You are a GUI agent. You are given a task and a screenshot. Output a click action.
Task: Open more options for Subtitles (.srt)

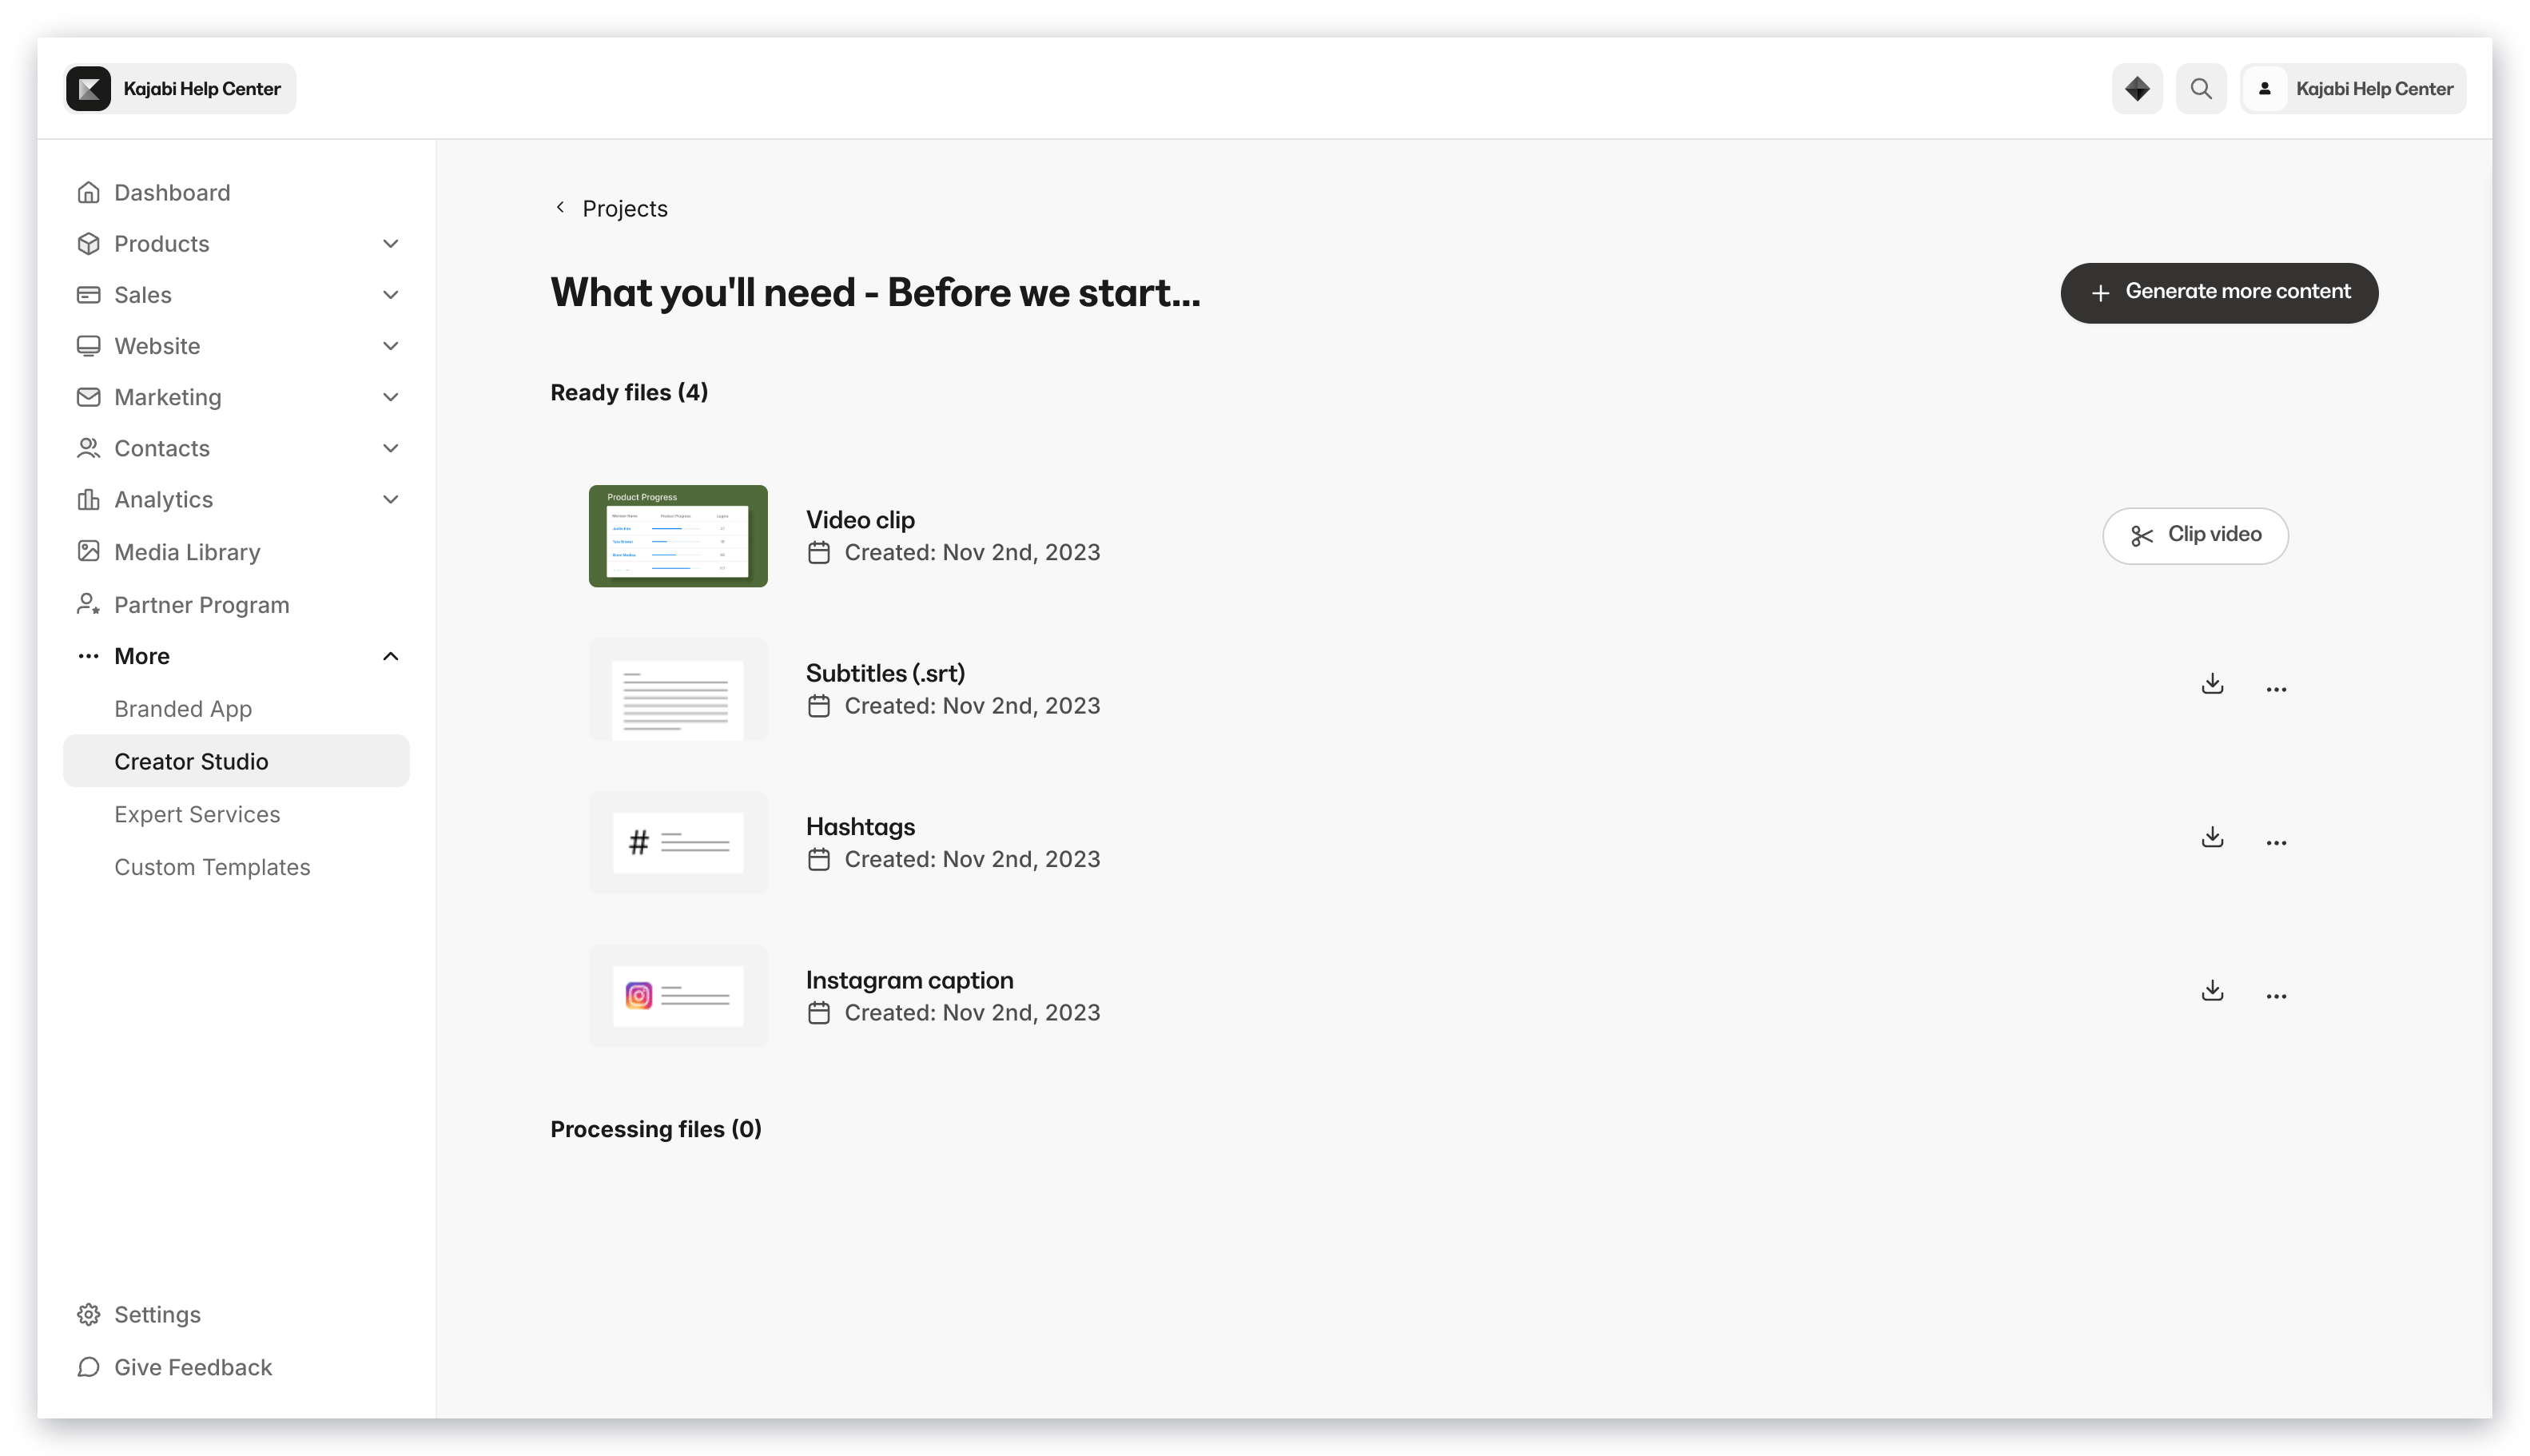tap(2276, 689)
